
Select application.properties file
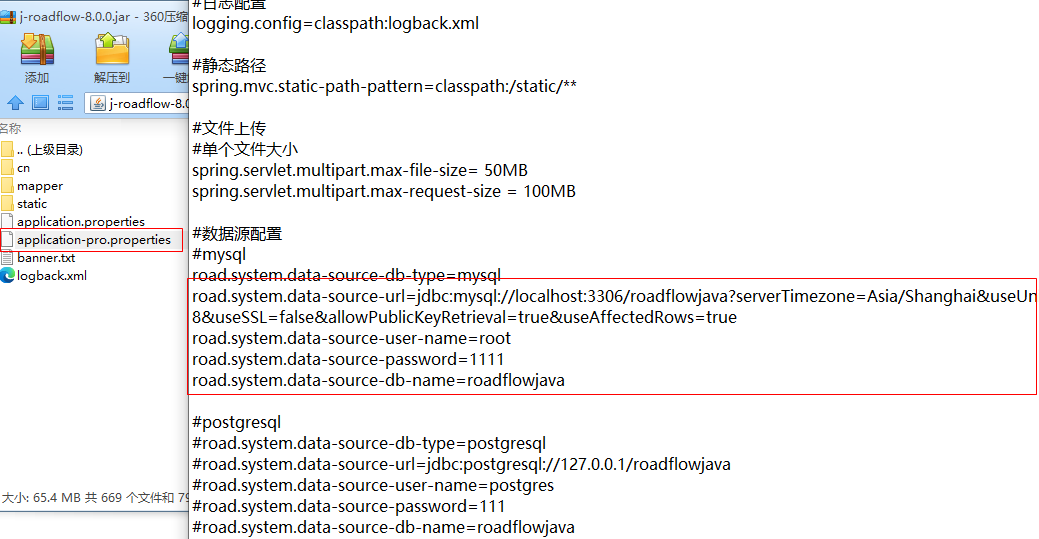[x=80, y=222]
